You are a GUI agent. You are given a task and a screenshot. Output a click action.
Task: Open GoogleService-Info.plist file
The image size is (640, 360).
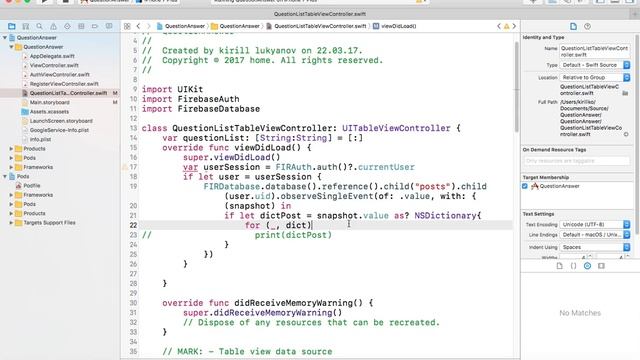click(59, 130)
